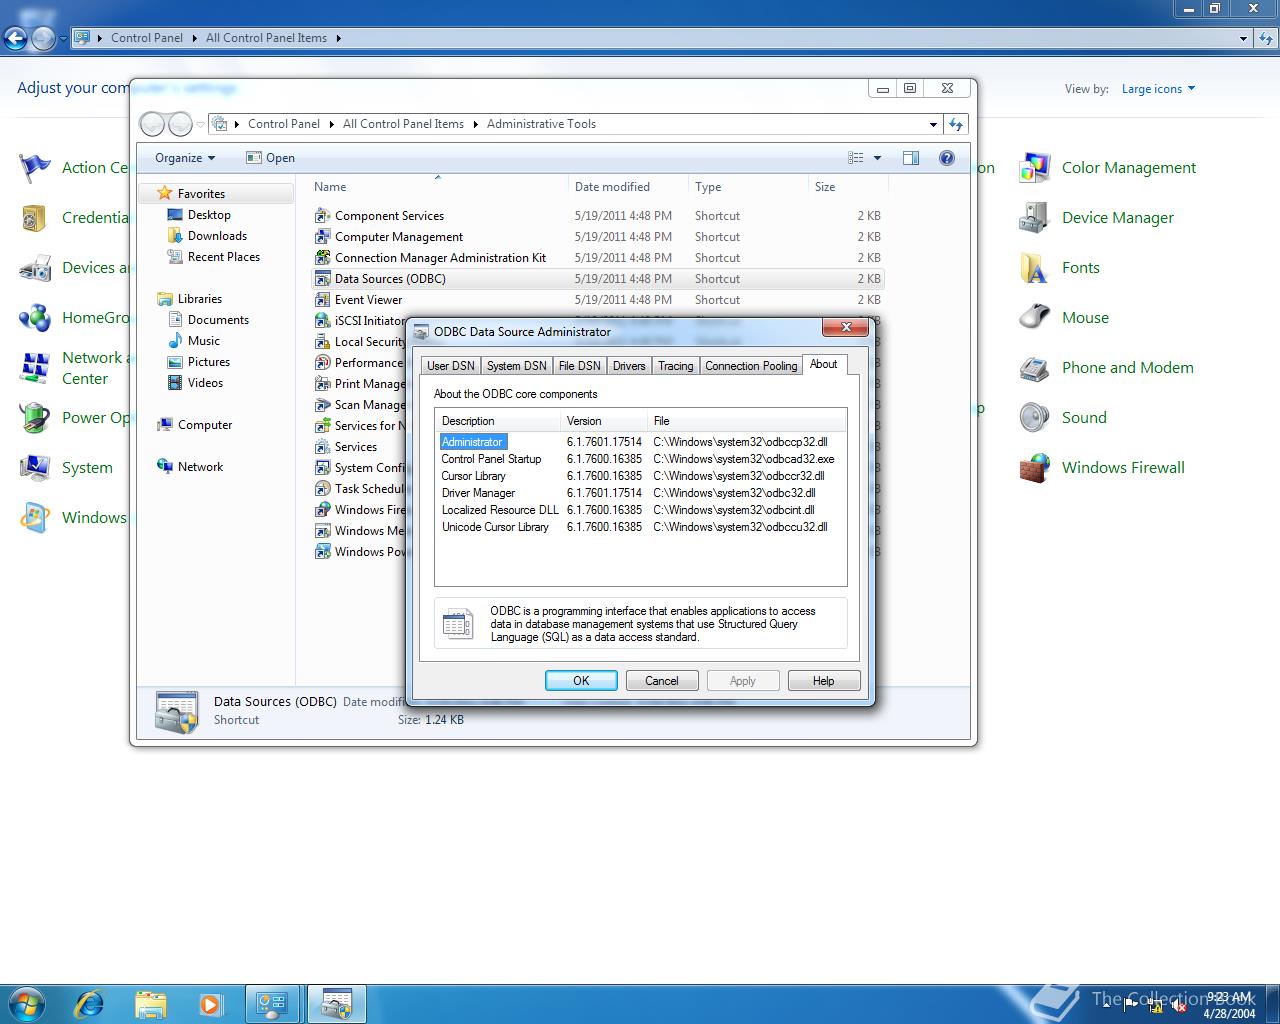
Task: Open the Tracing tab
Action: [676, 366]
